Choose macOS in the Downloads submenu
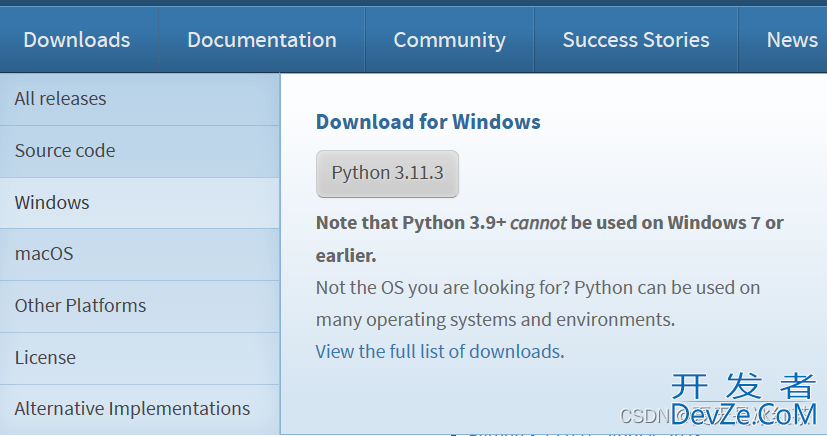 [140, 254]
